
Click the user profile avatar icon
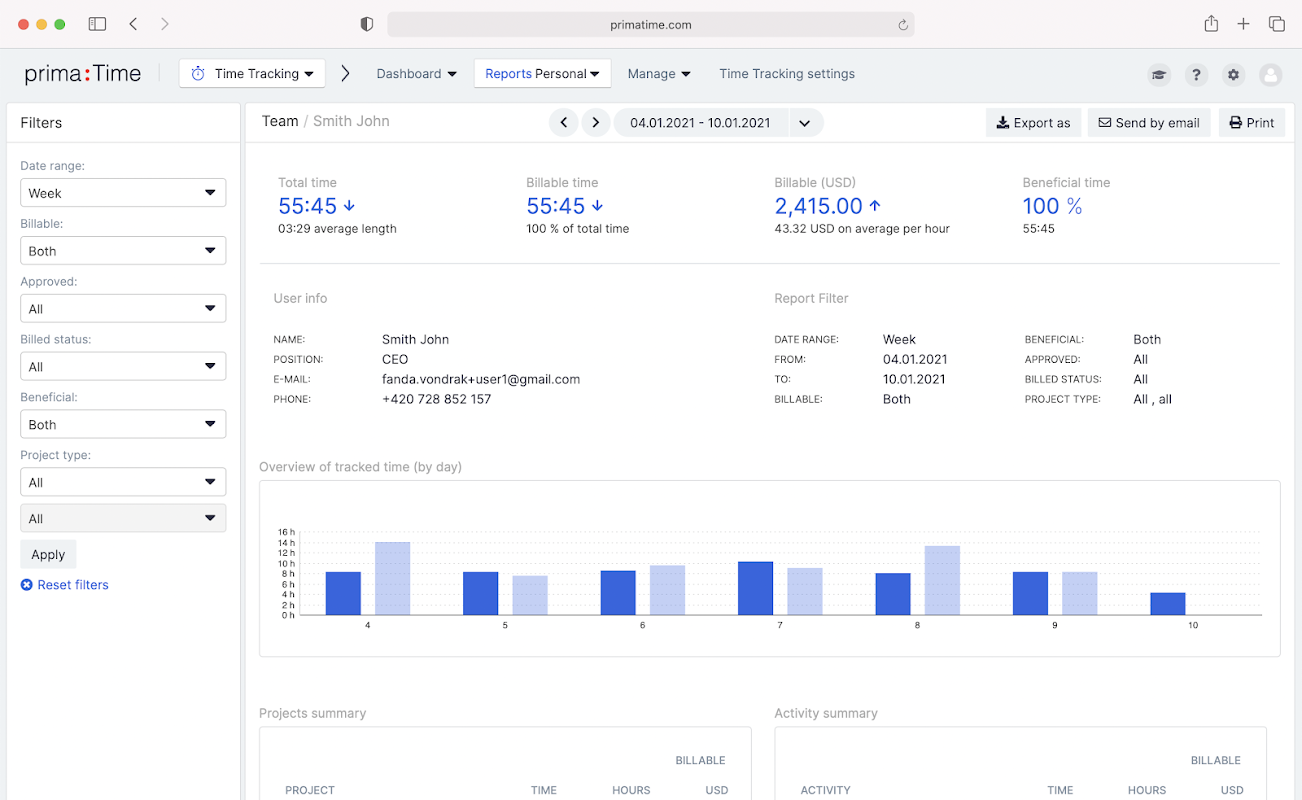1270,74
